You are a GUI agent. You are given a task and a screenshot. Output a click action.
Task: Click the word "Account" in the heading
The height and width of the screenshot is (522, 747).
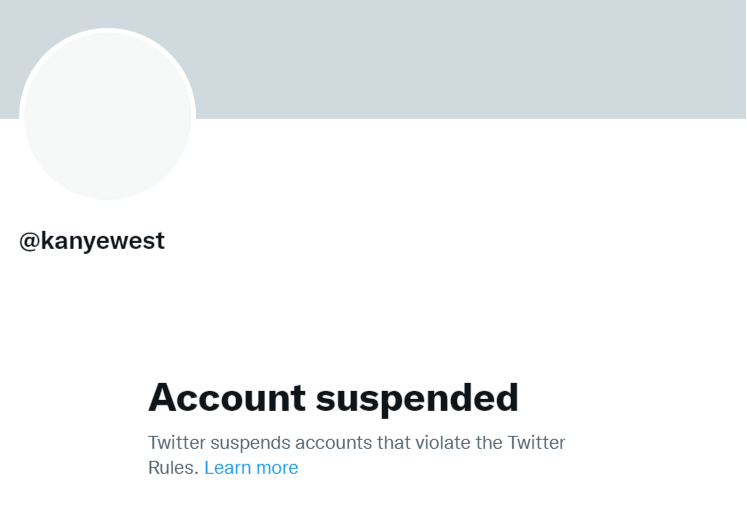click(x=226, y=397)
